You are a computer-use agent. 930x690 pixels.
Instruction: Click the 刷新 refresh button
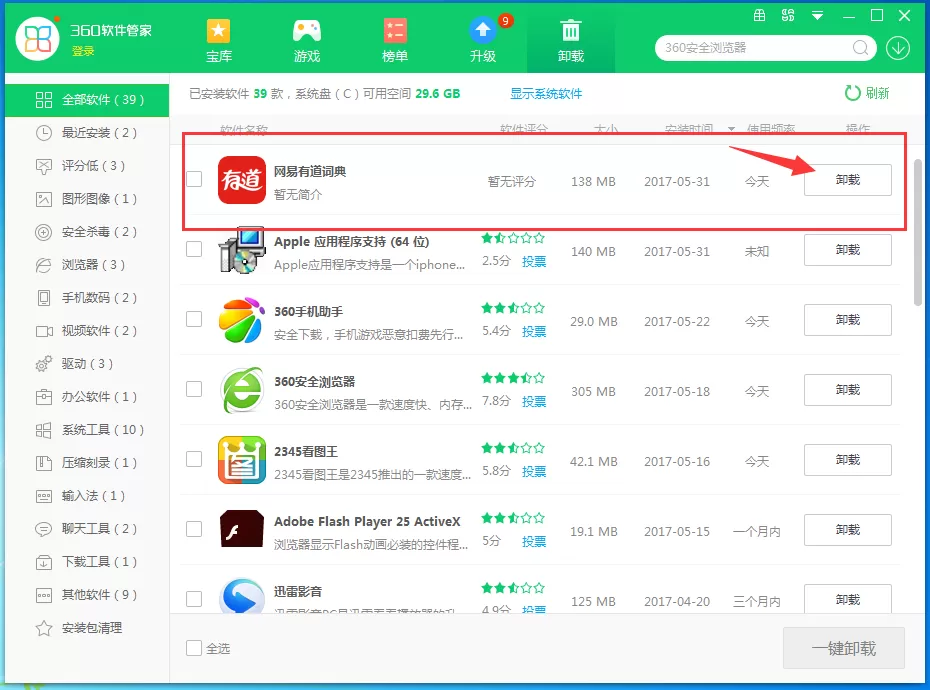(867, 93)
